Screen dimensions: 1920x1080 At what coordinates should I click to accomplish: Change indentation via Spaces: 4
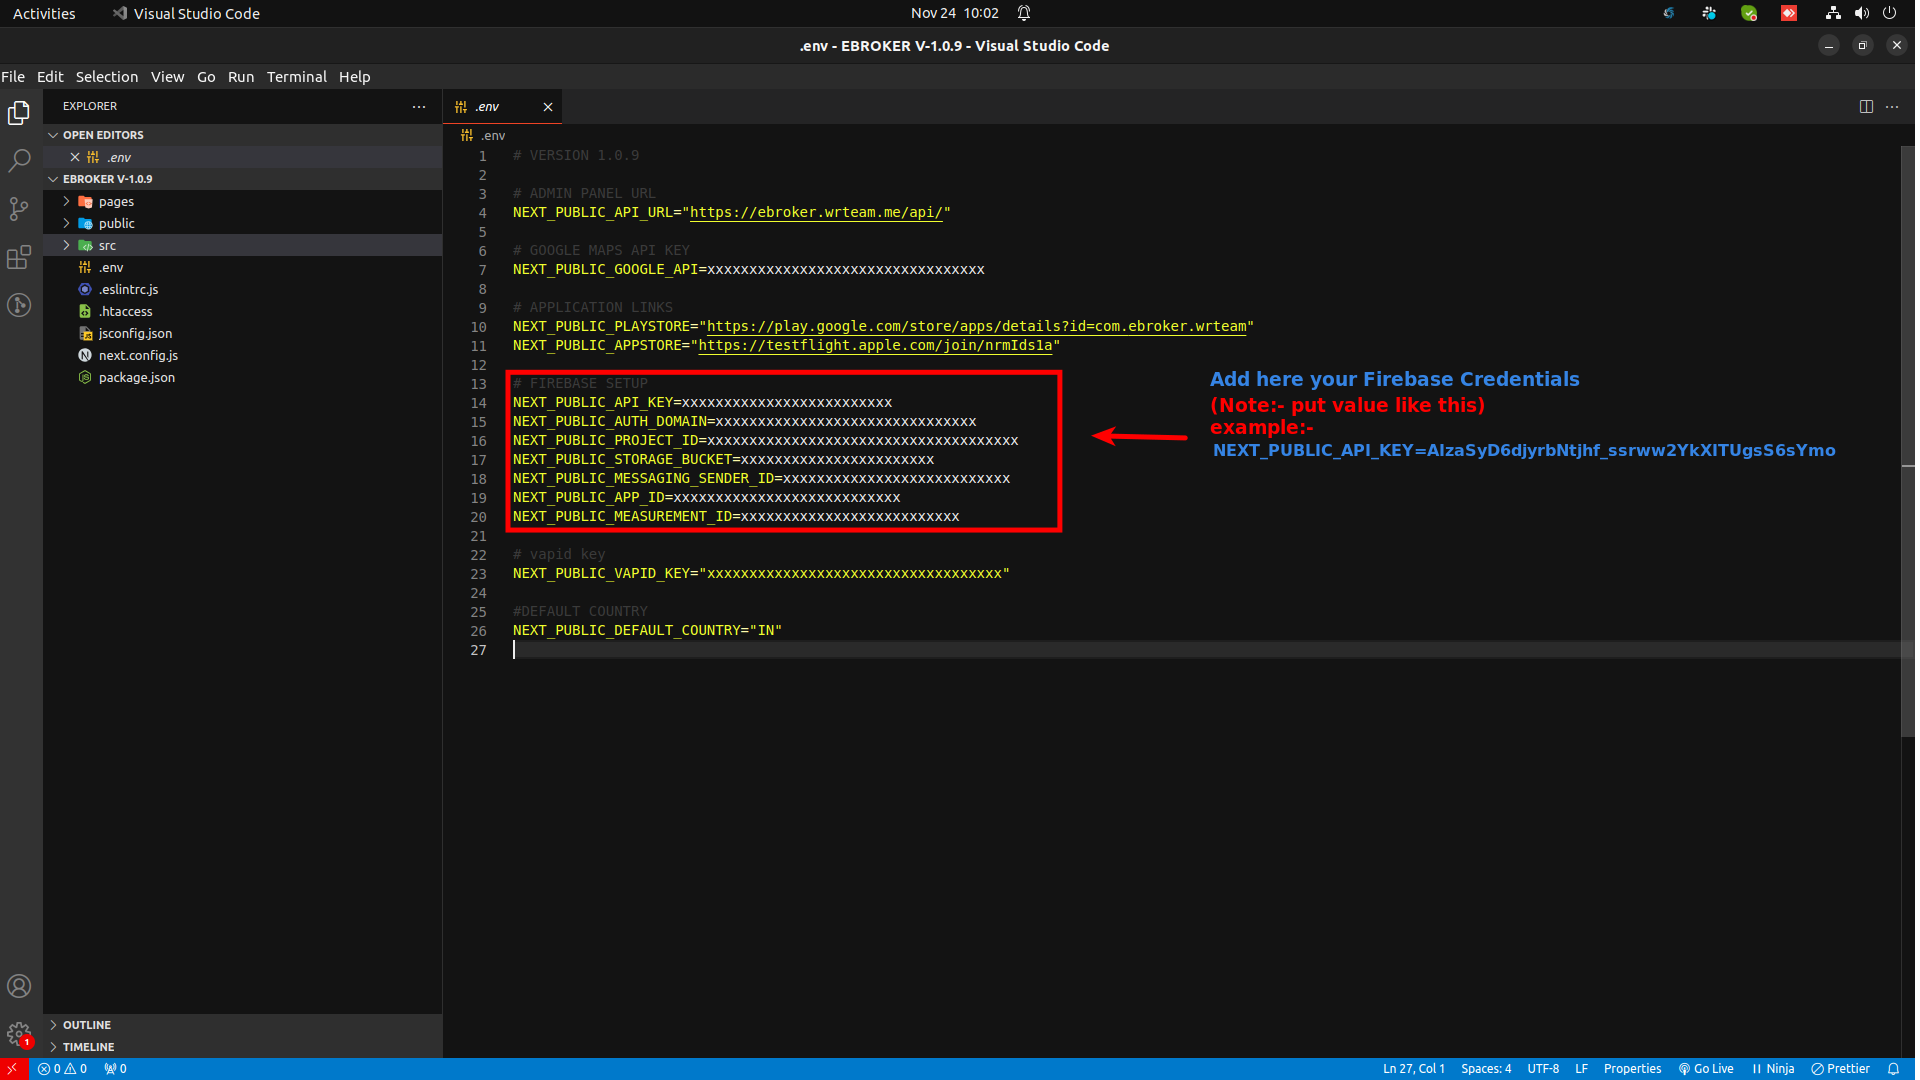point(1486,1069)
